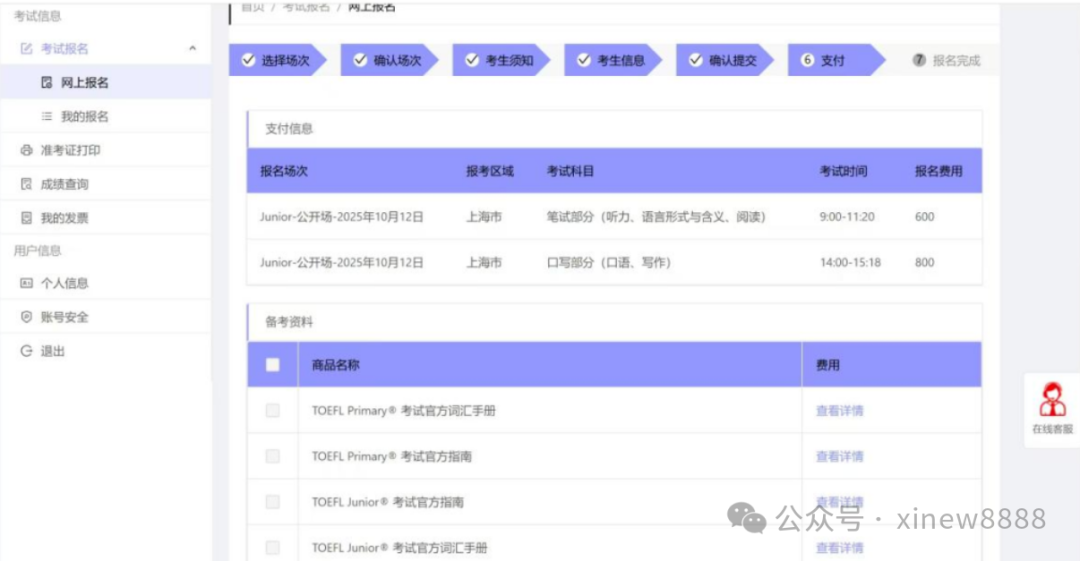Click the 成绩查询 icon in sidebar

pos(27,185)
